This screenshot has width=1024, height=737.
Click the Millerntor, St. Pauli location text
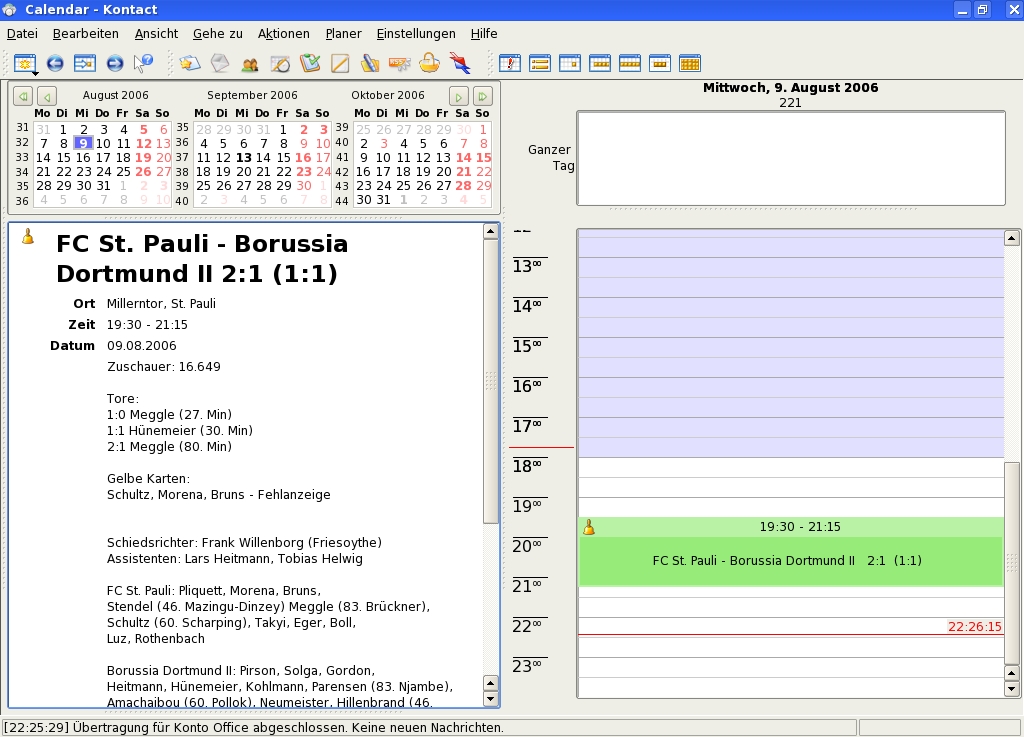pos(161,304)
